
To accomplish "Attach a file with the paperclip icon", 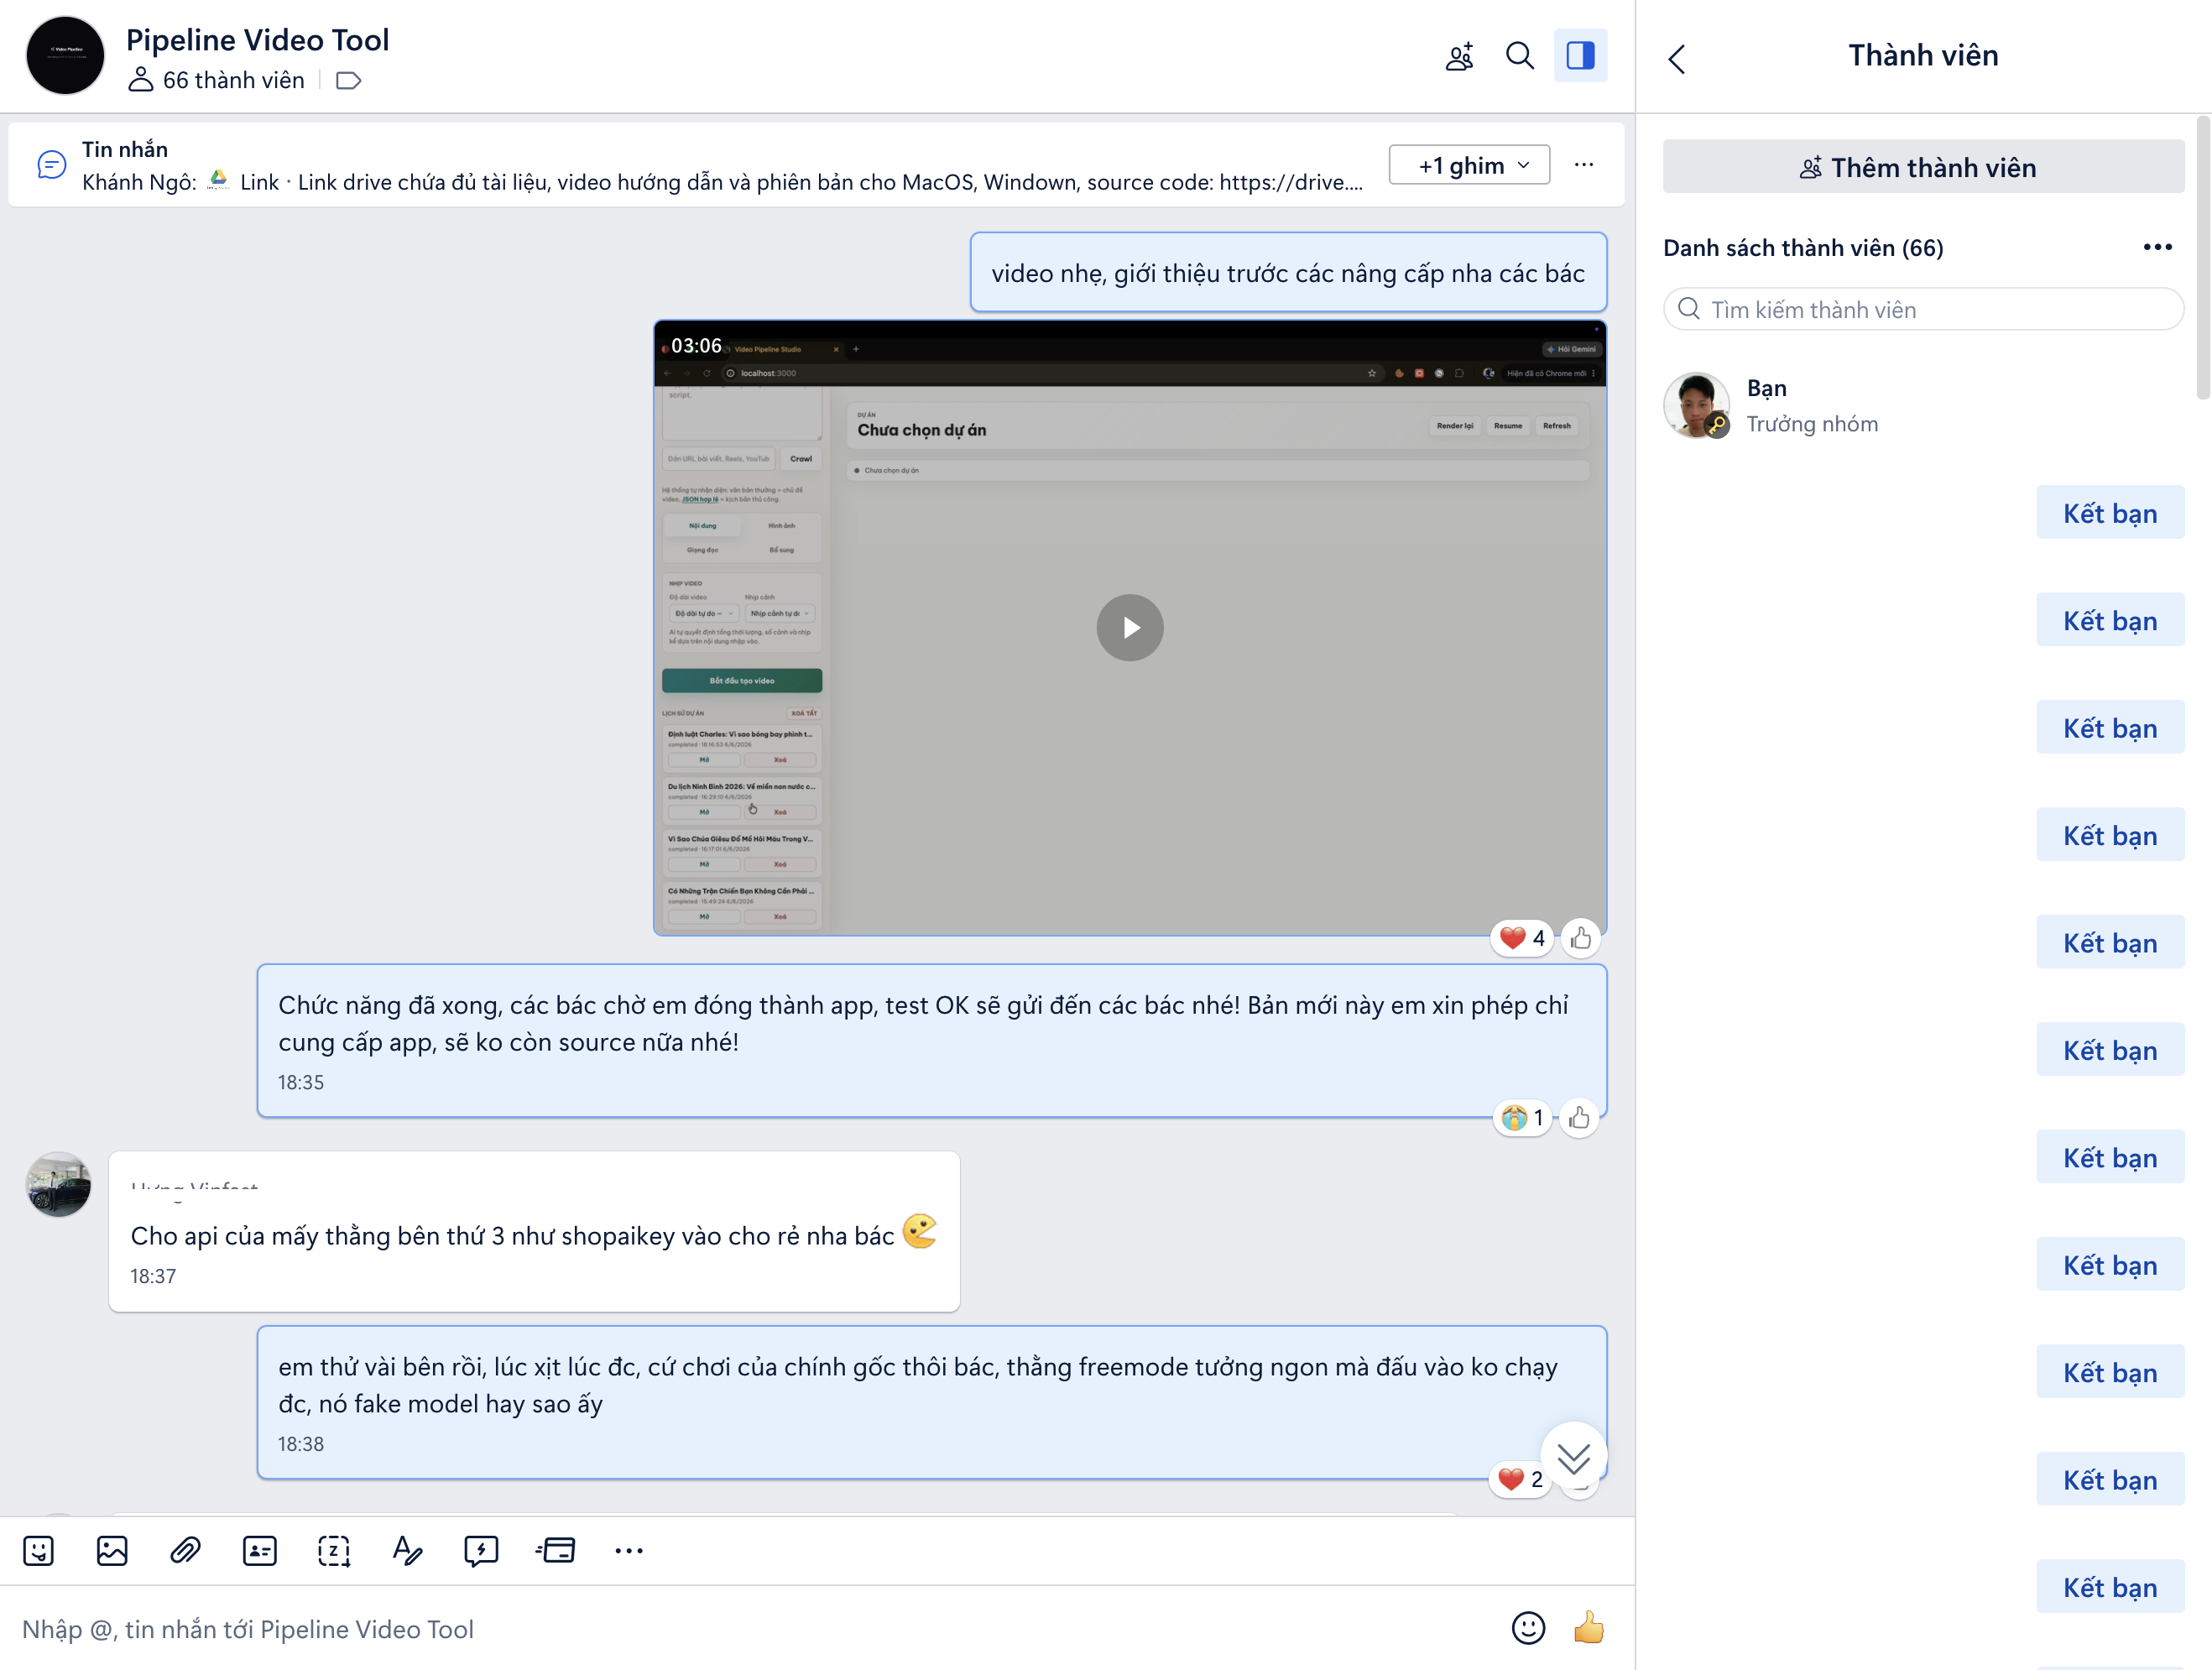I will [x=185, y=1551].
